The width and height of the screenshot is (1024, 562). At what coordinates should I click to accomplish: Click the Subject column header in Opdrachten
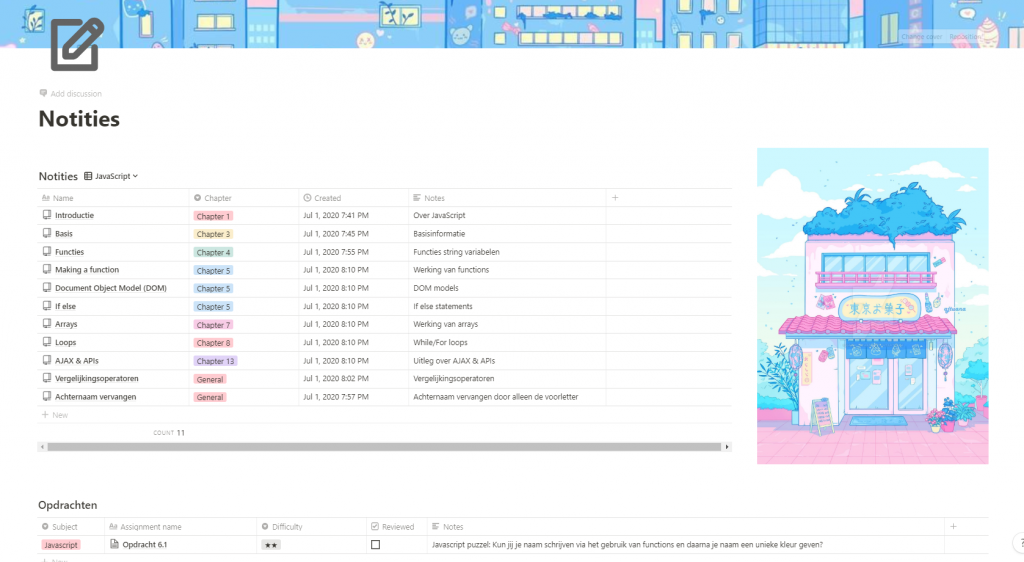coord(71,527)
